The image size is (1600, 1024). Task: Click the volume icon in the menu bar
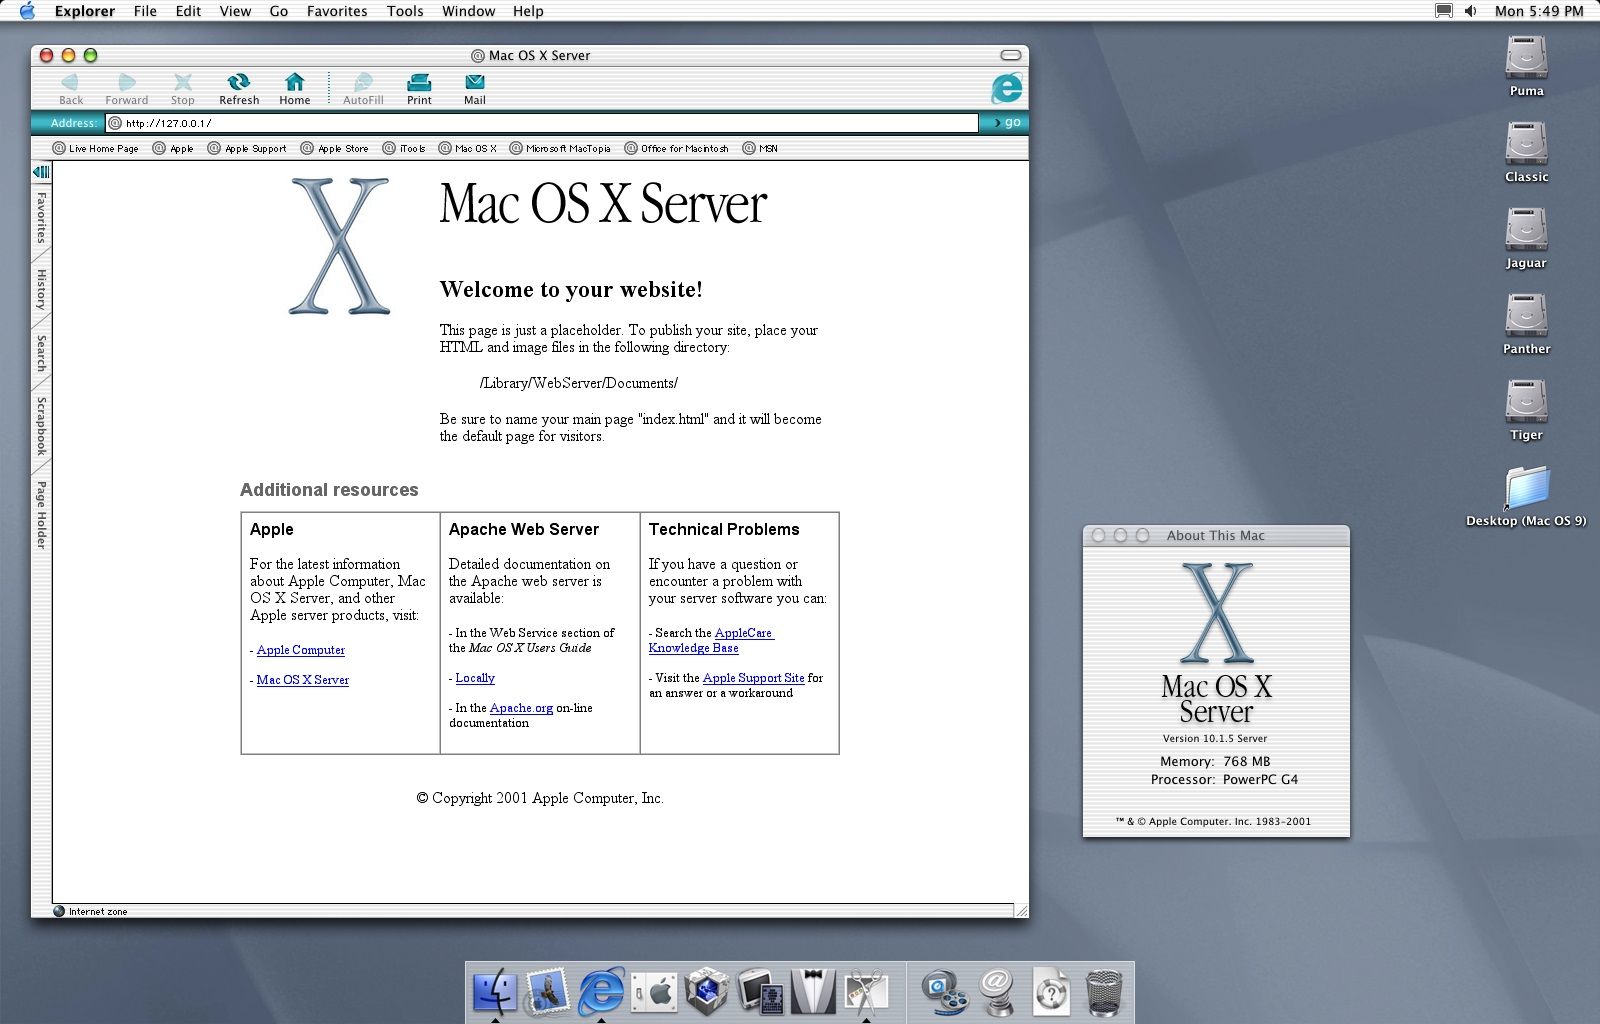1471,11
